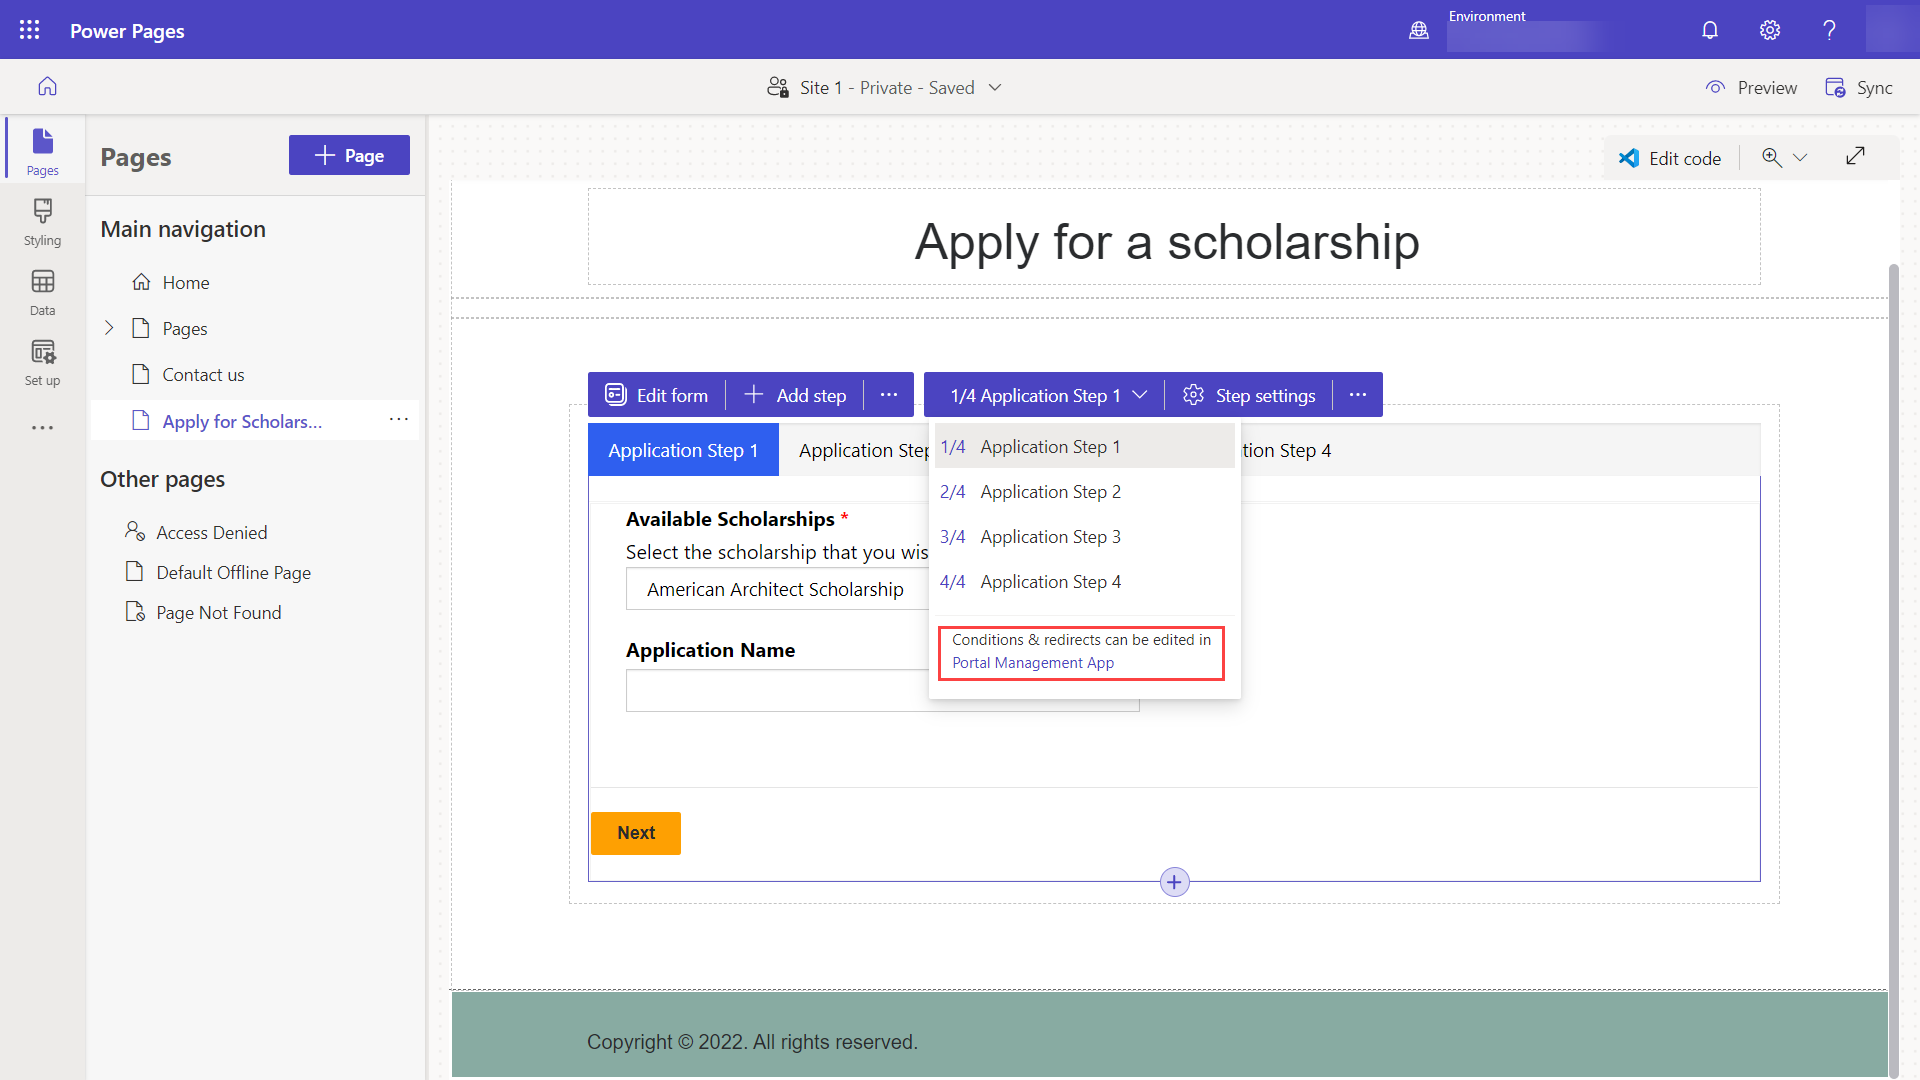Click the Add step button

[796, 394]
